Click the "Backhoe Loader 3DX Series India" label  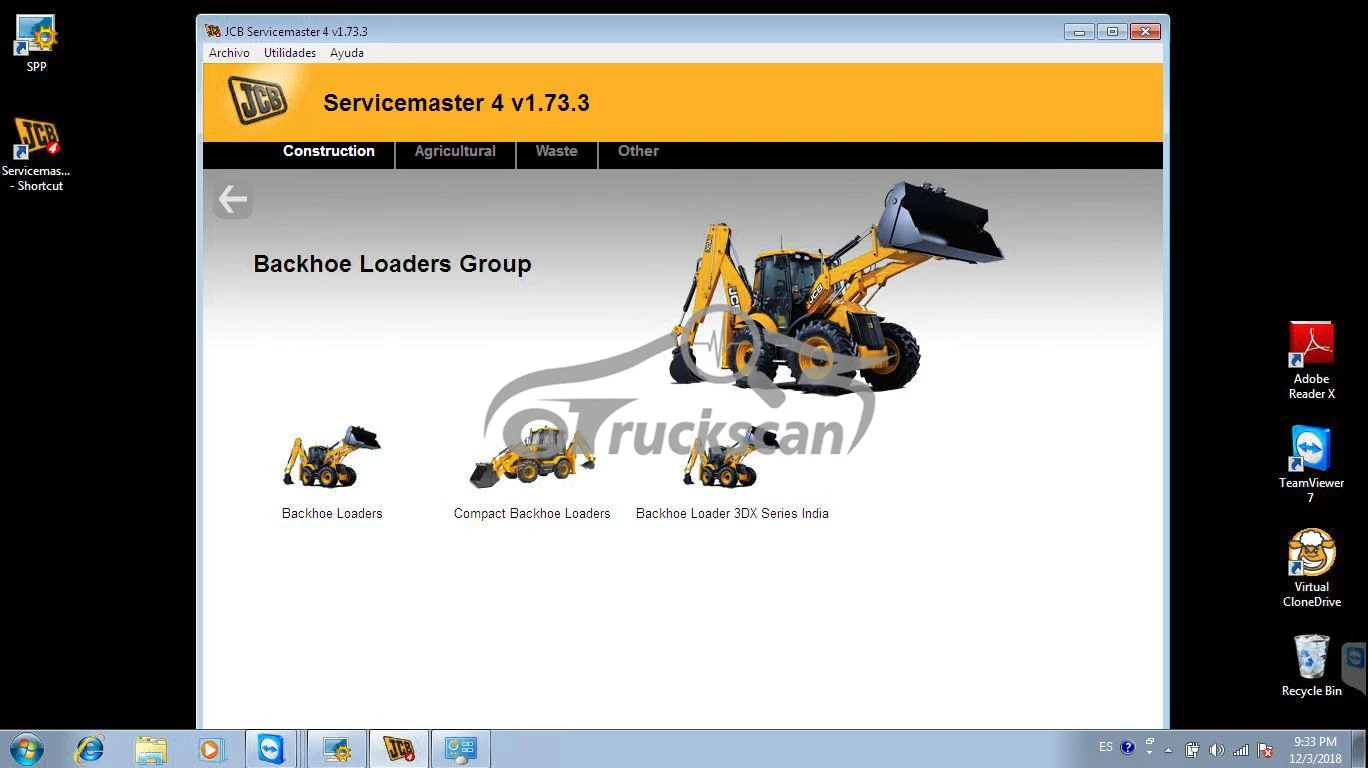[x=732, y=514]
